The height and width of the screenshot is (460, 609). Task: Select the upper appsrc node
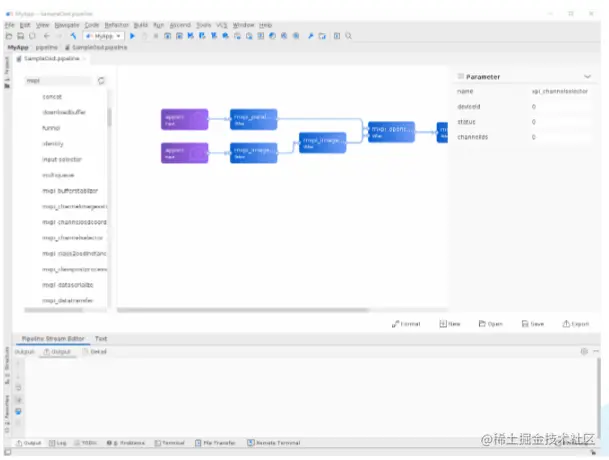pyautogui.click(x=184, y=120)
